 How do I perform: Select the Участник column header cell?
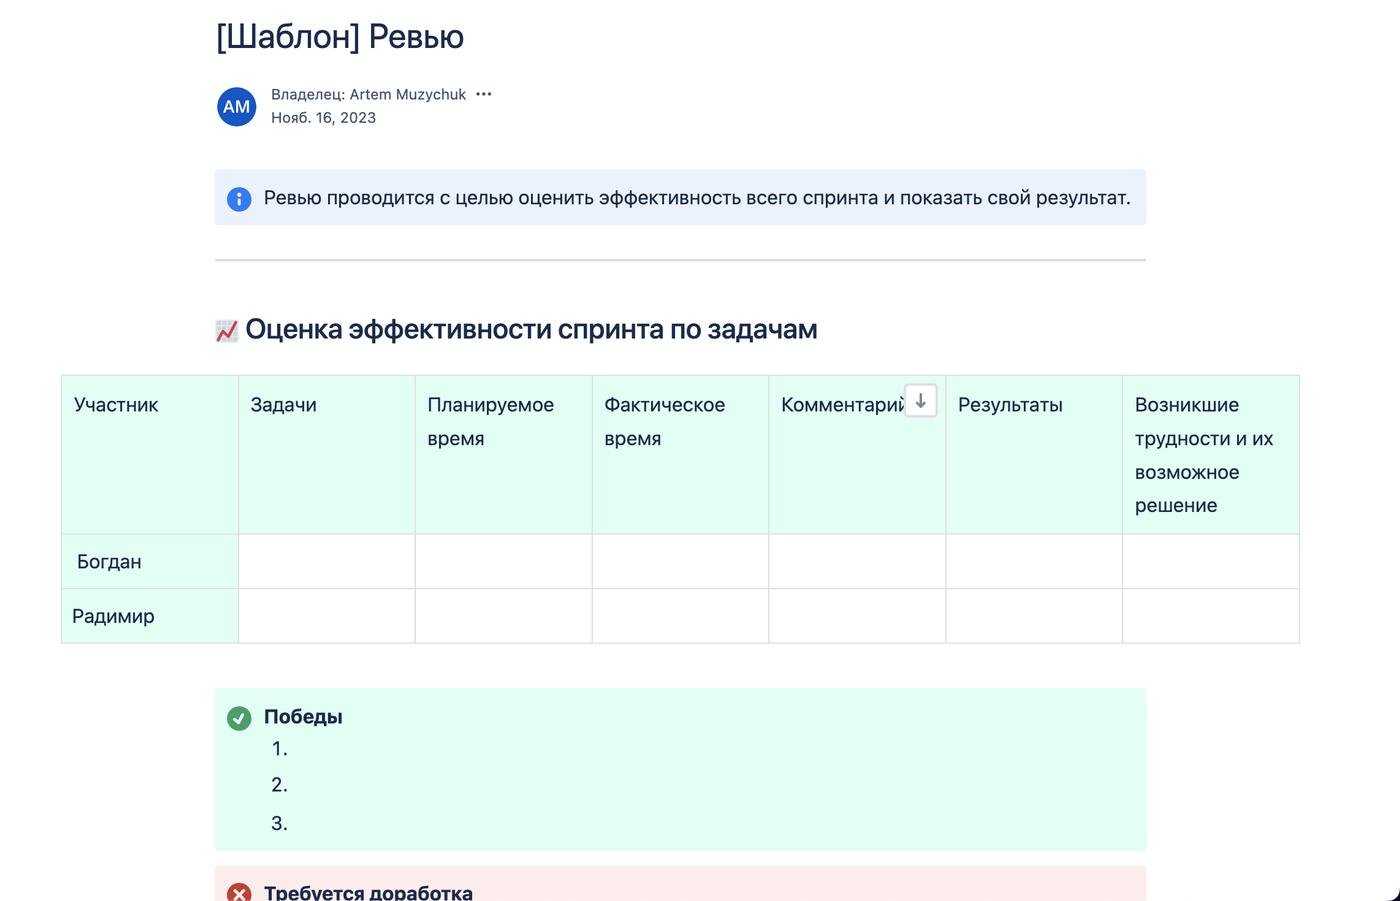tap(150, 454)
